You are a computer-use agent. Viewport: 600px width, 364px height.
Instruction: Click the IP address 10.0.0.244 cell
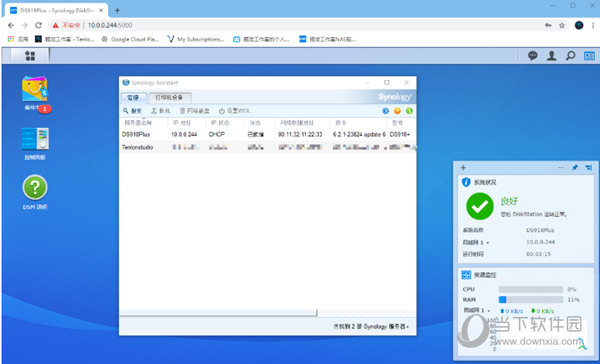[184, 134]
